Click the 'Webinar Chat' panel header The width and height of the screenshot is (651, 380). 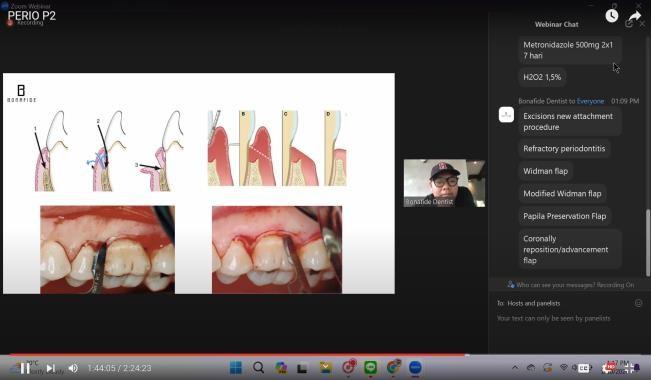point(556,25)
